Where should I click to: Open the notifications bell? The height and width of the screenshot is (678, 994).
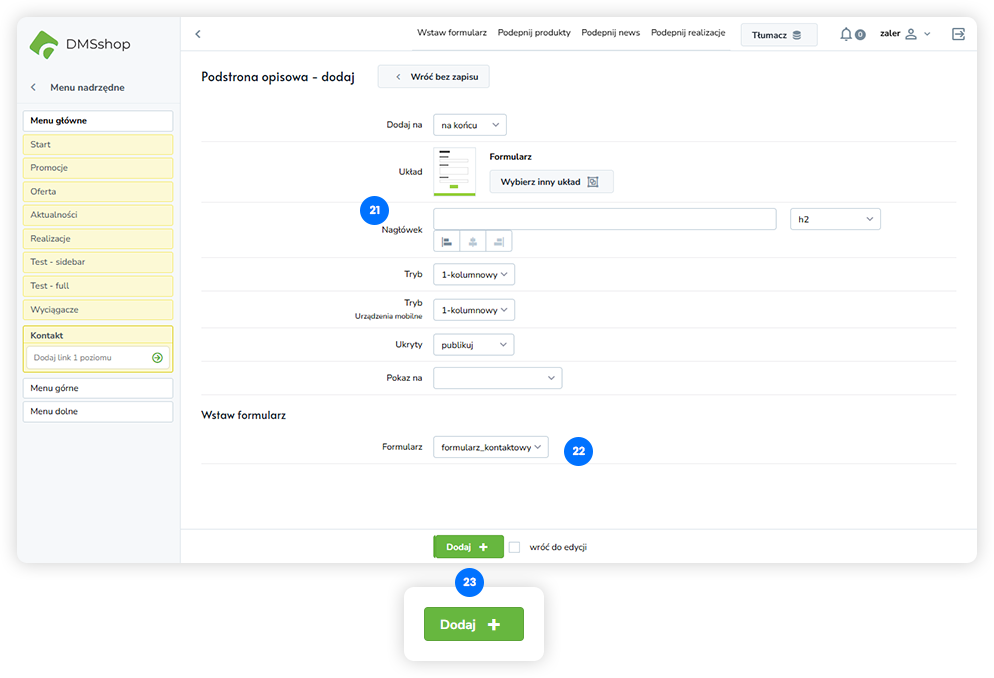point(846,34)
